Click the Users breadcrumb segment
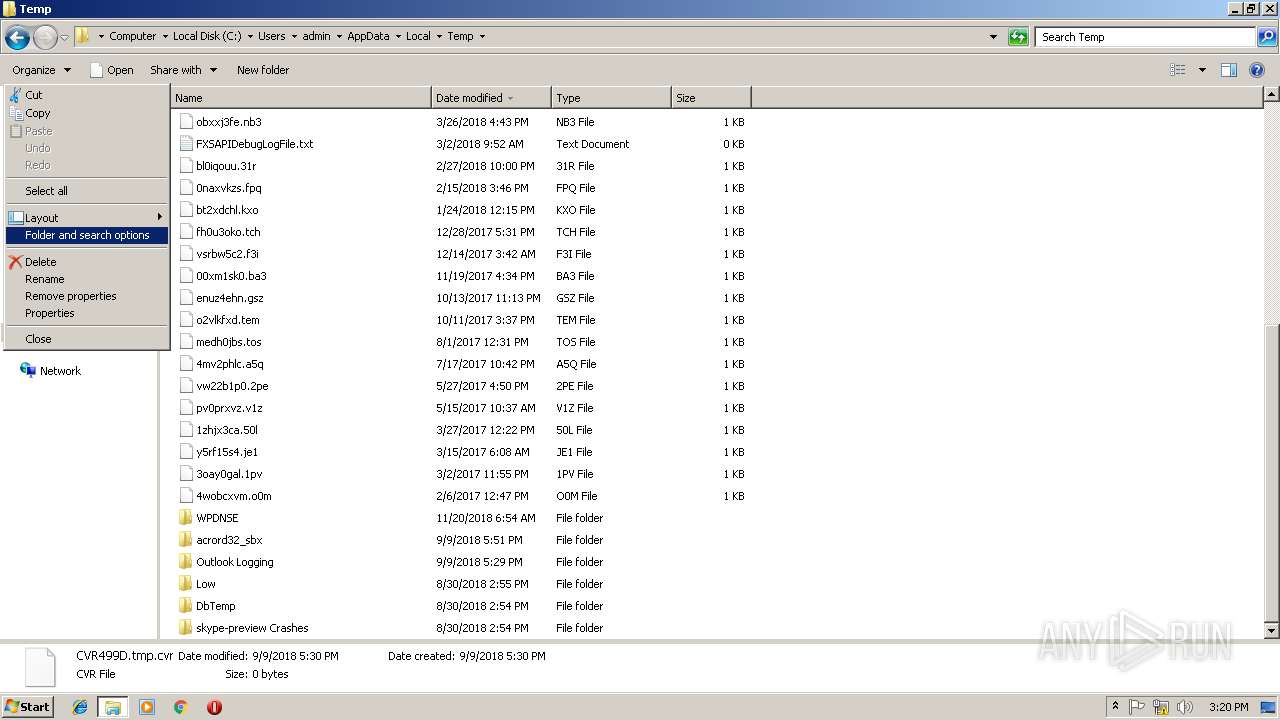 (271, 36)
